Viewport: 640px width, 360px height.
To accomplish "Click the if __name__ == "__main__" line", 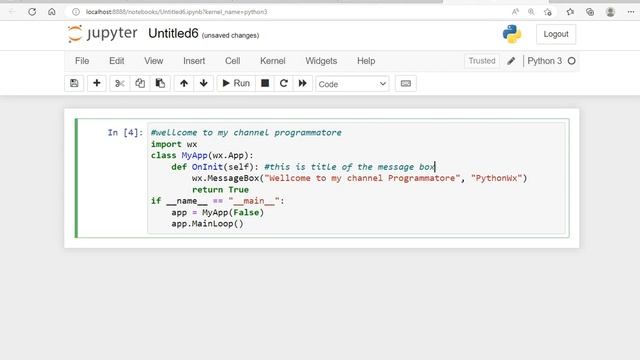I will click(218, 201).
